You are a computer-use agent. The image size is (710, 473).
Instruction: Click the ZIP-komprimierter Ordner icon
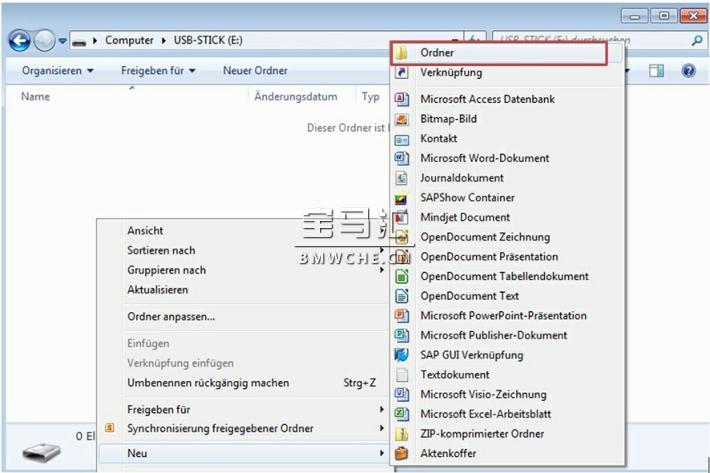(x=402, y=434)
